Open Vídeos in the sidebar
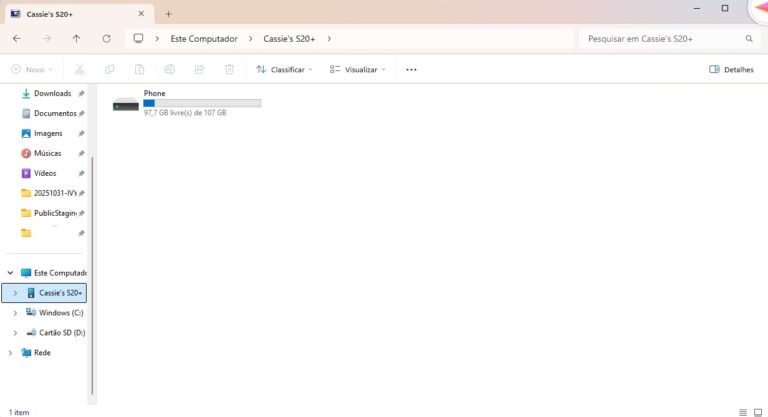The width and height of the screenshot is (768, 417). (46, 173)
